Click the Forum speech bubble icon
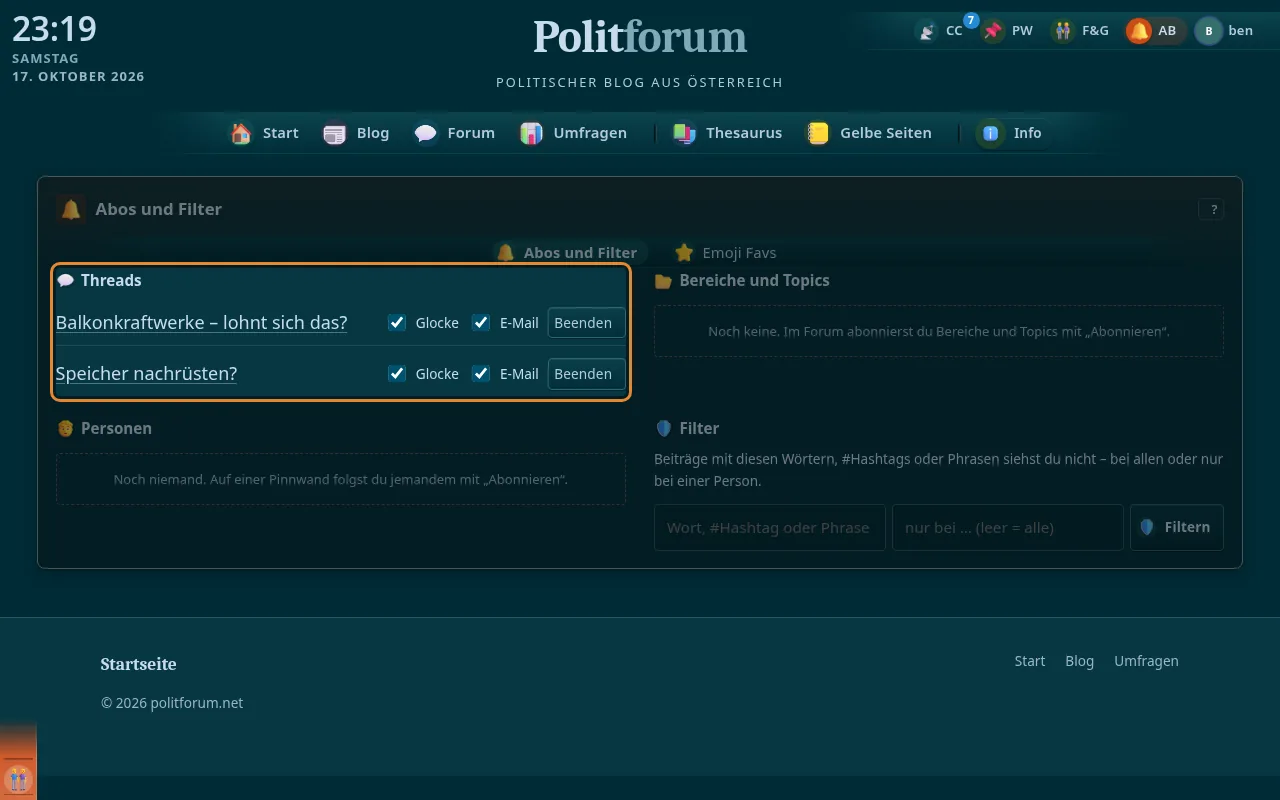The width and height of the screenshot is (1280, 800). pyautogui.click(x=426, y=133)
